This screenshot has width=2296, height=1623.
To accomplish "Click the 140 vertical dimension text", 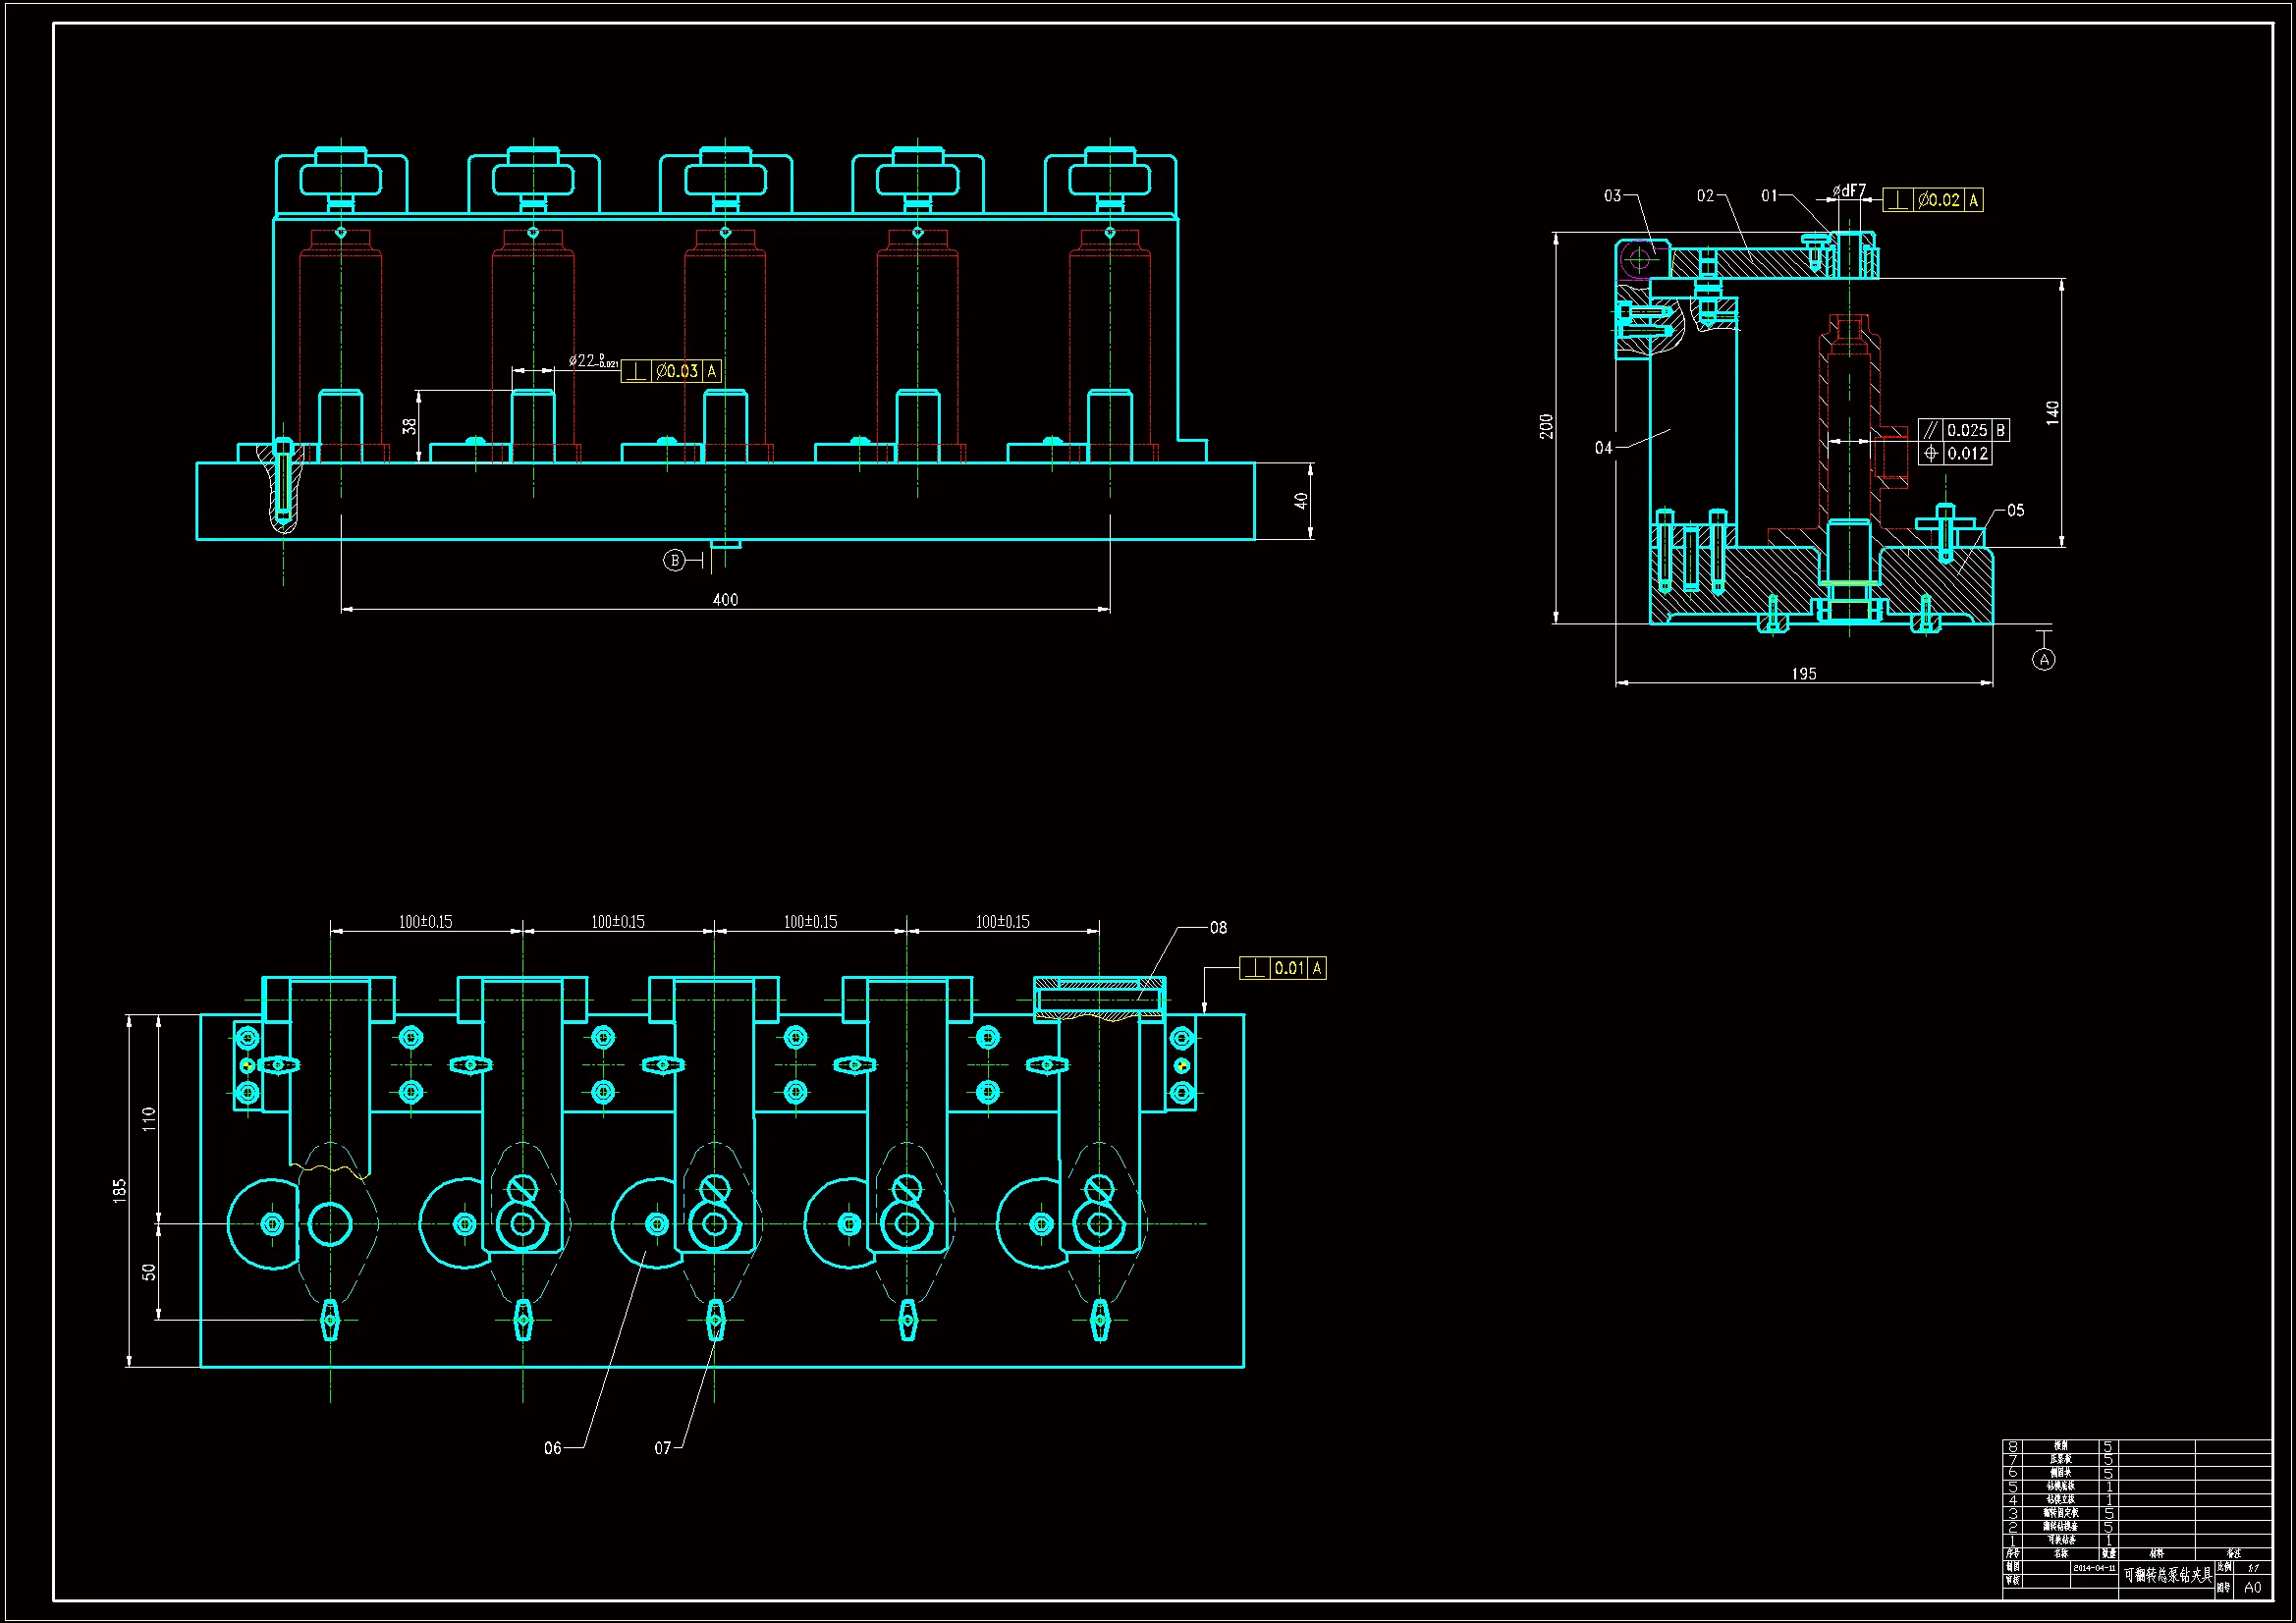I will pos(2052,412).
